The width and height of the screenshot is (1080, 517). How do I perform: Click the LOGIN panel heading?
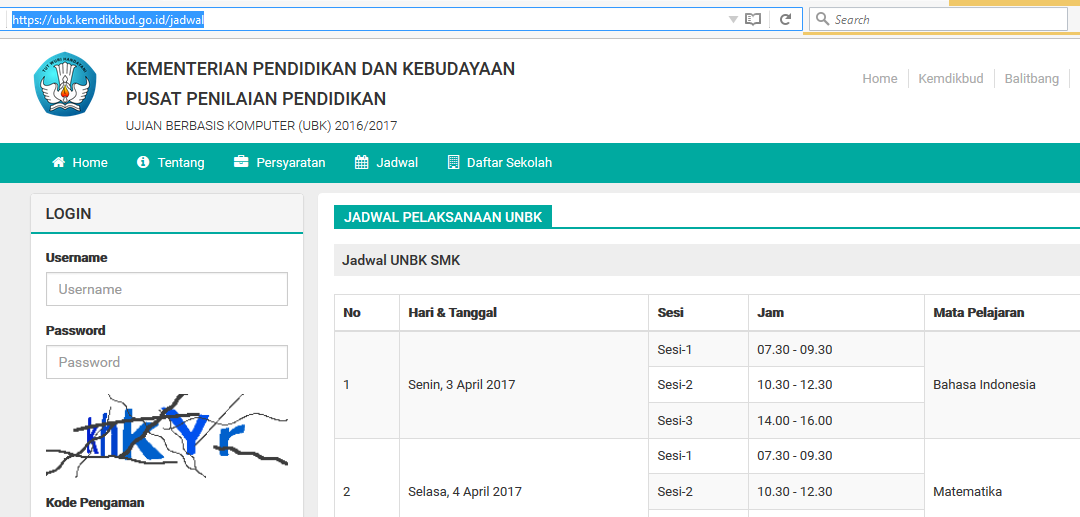pyautogui.click(x=68, y=213)
